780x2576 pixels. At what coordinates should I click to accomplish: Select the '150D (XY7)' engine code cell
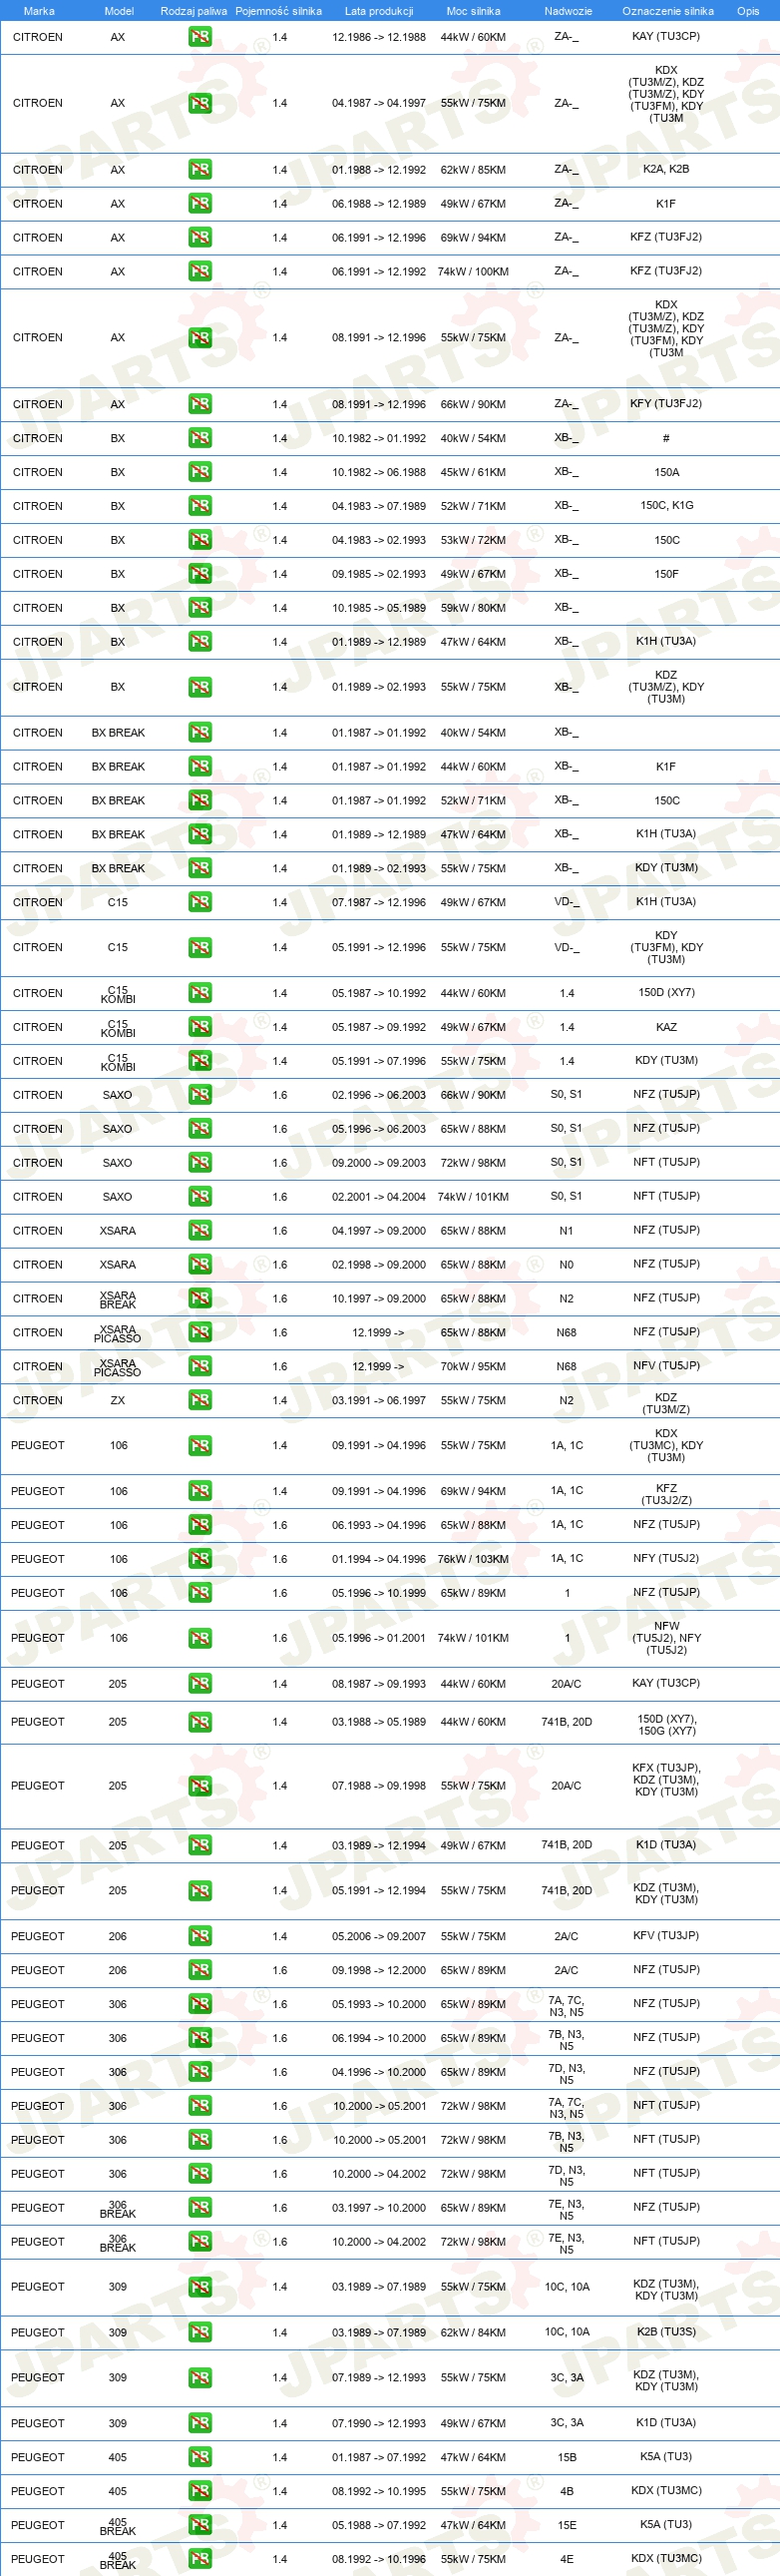(666, 993)
